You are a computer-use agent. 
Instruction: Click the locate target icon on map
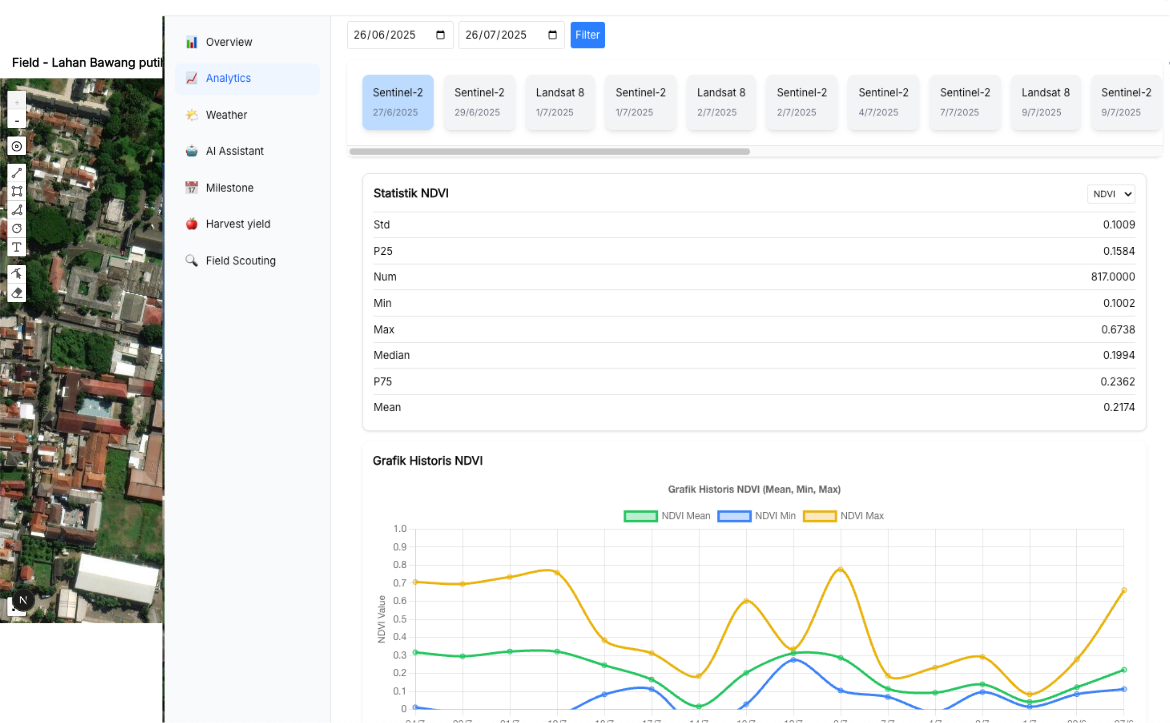click(x=17, y=146)
